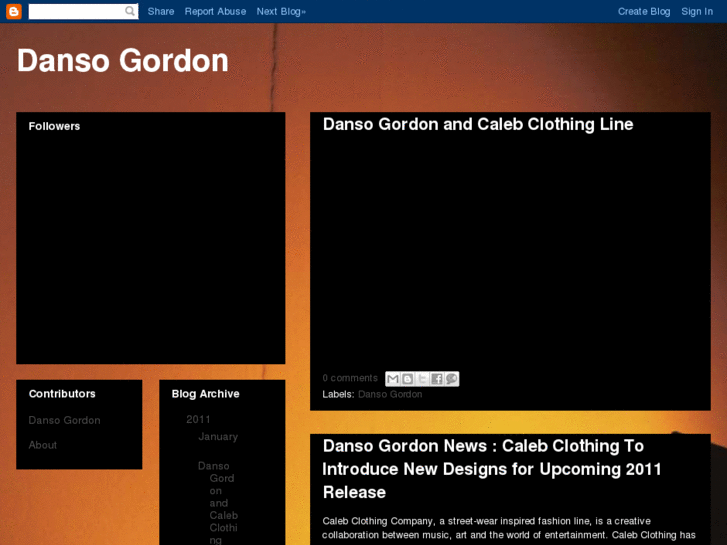Click the About contributor link

[x=43, y=445]
